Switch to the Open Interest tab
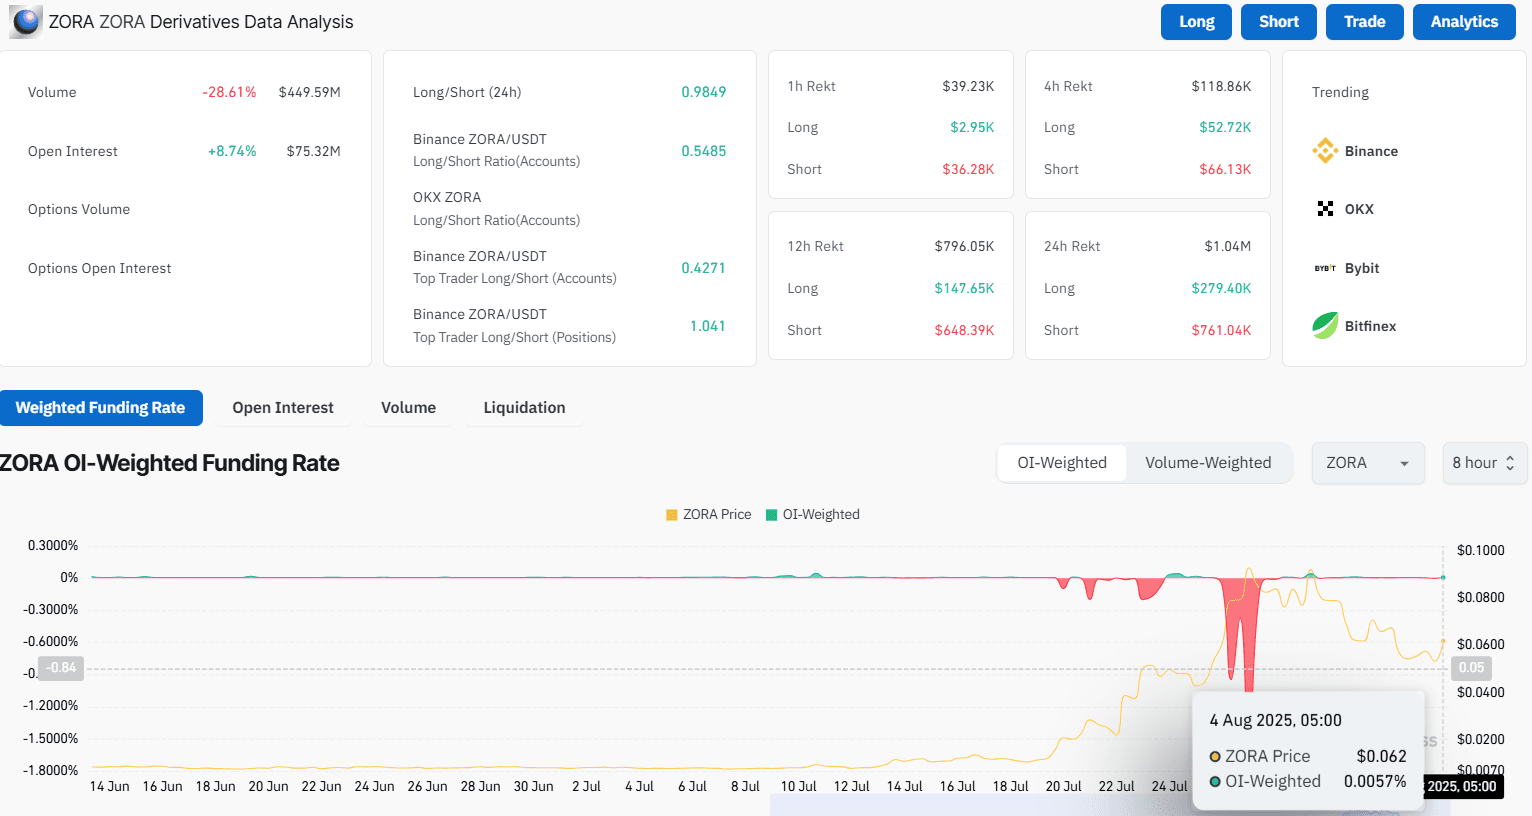This screenshot has height=816, width=1532. (x=283, y=408)
